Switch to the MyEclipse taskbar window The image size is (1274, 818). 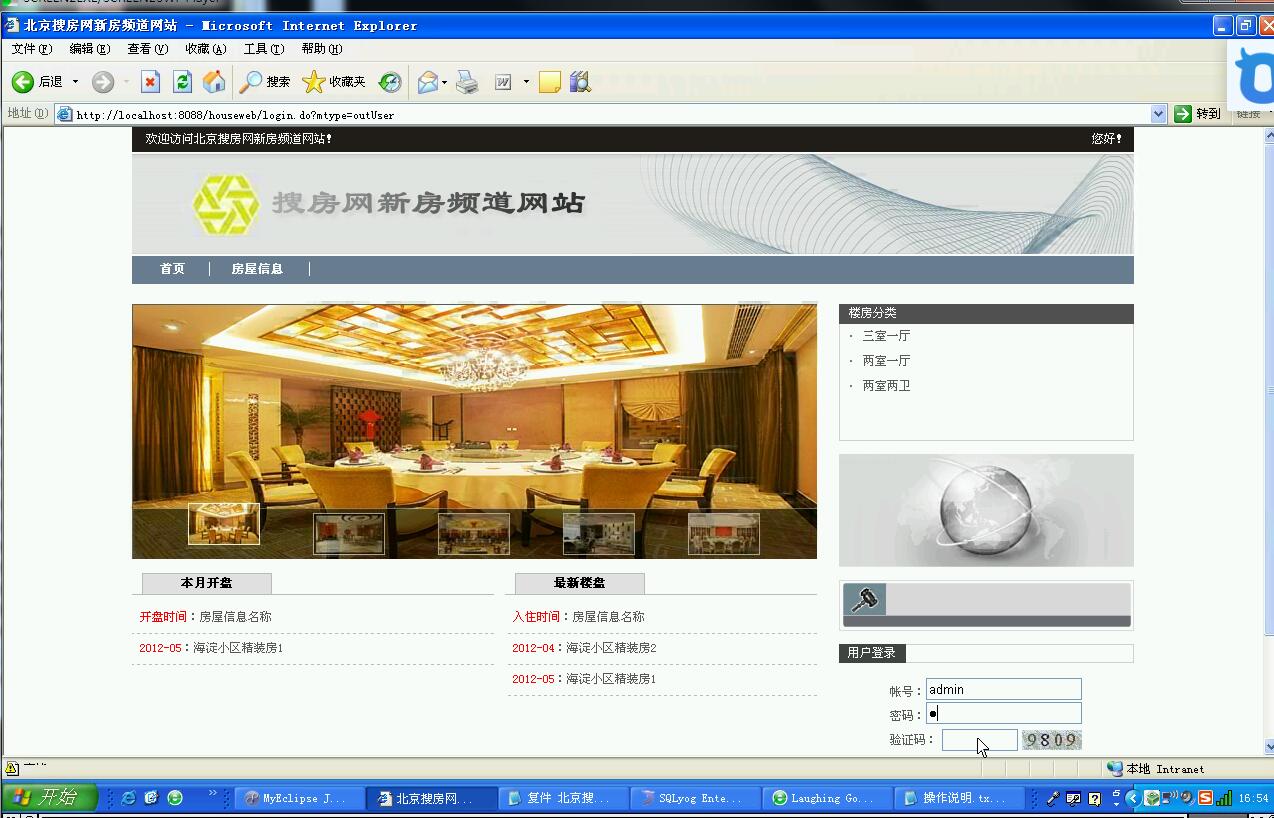pos(299,798)
